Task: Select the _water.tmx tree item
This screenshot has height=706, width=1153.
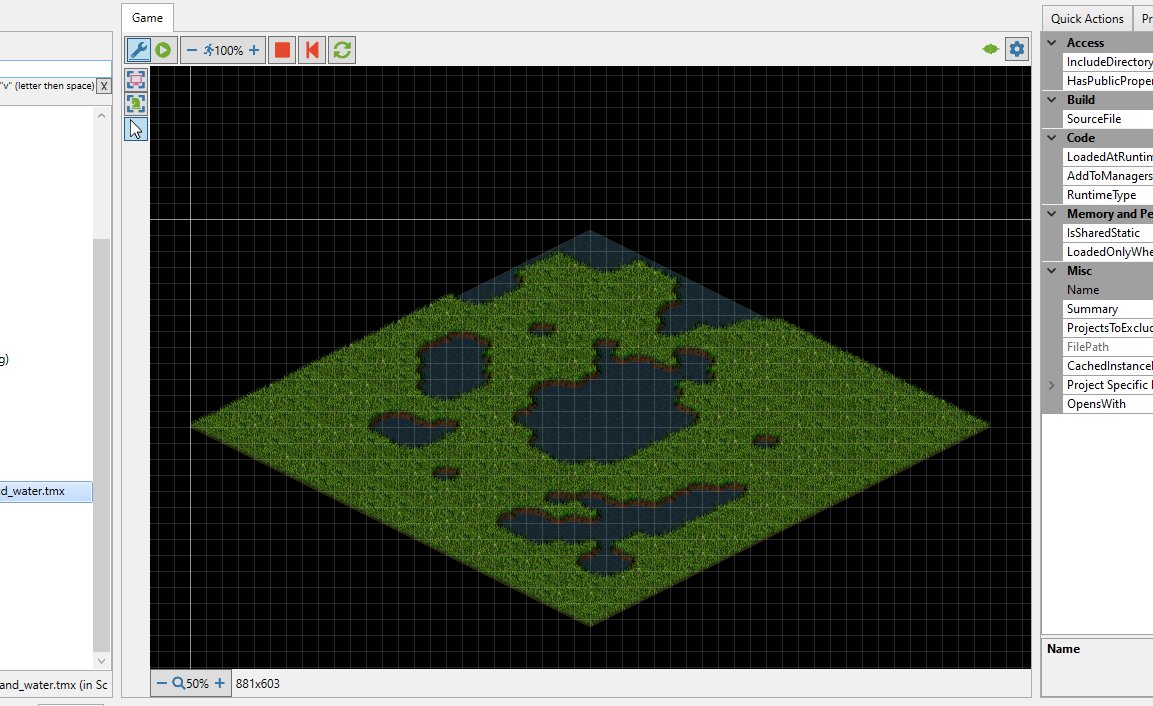Action: pos(46,491)
